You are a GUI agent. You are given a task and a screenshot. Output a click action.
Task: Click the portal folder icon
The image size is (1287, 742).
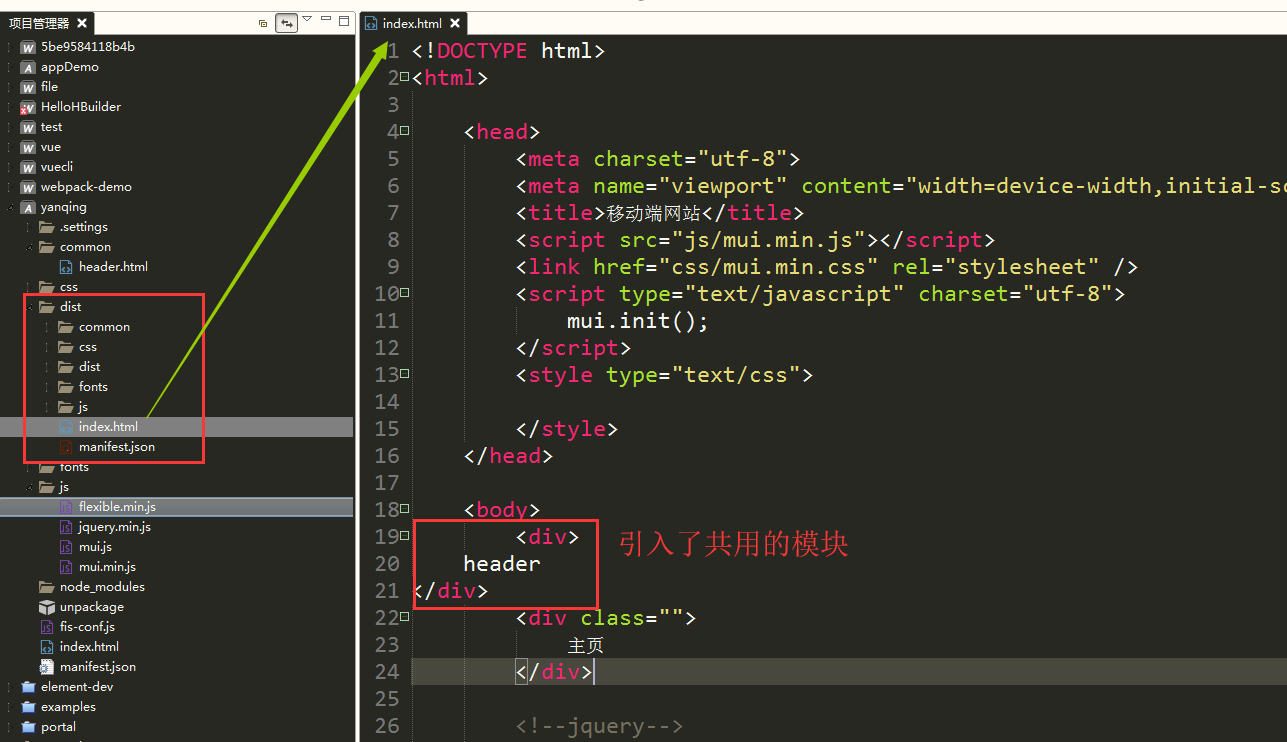tap(28, 727)
